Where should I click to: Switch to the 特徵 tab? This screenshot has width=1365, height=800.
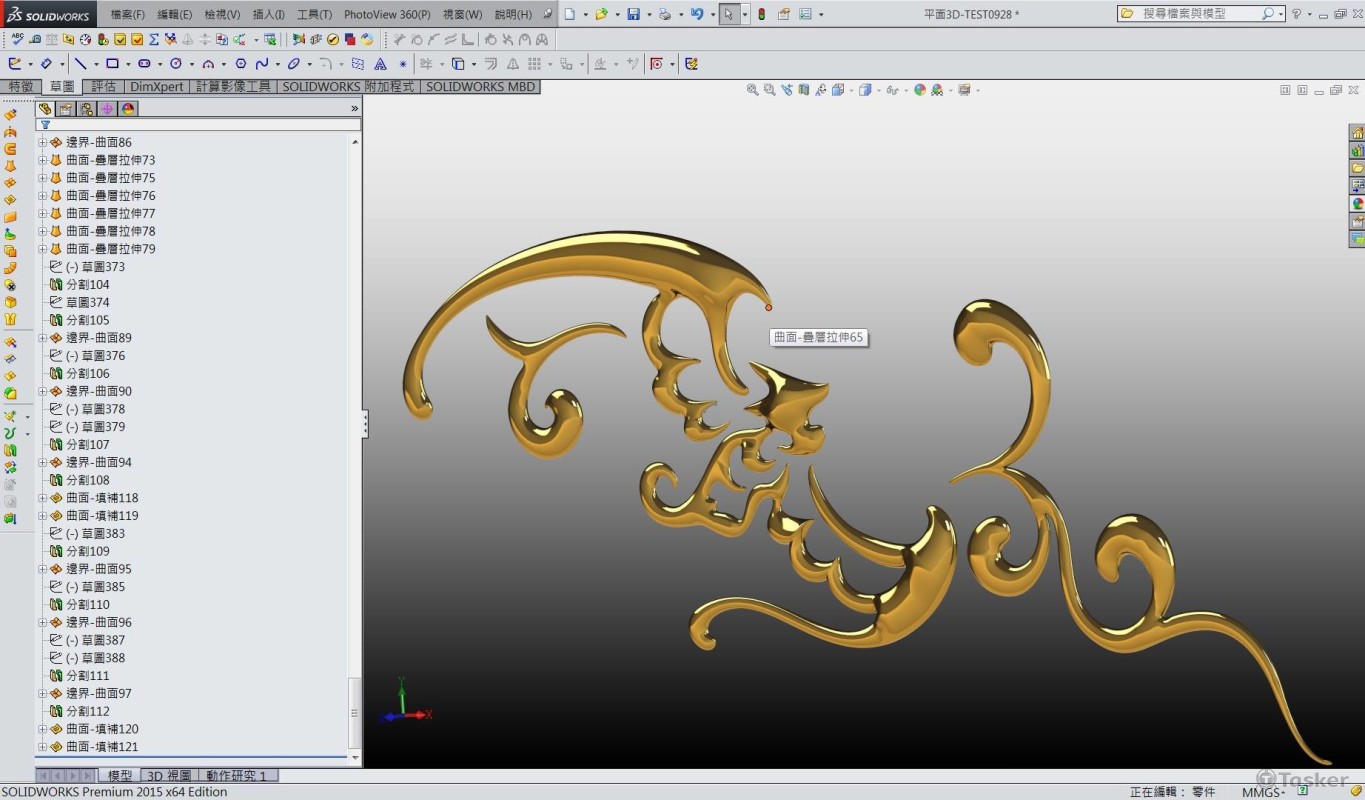[x=21, y=87]
